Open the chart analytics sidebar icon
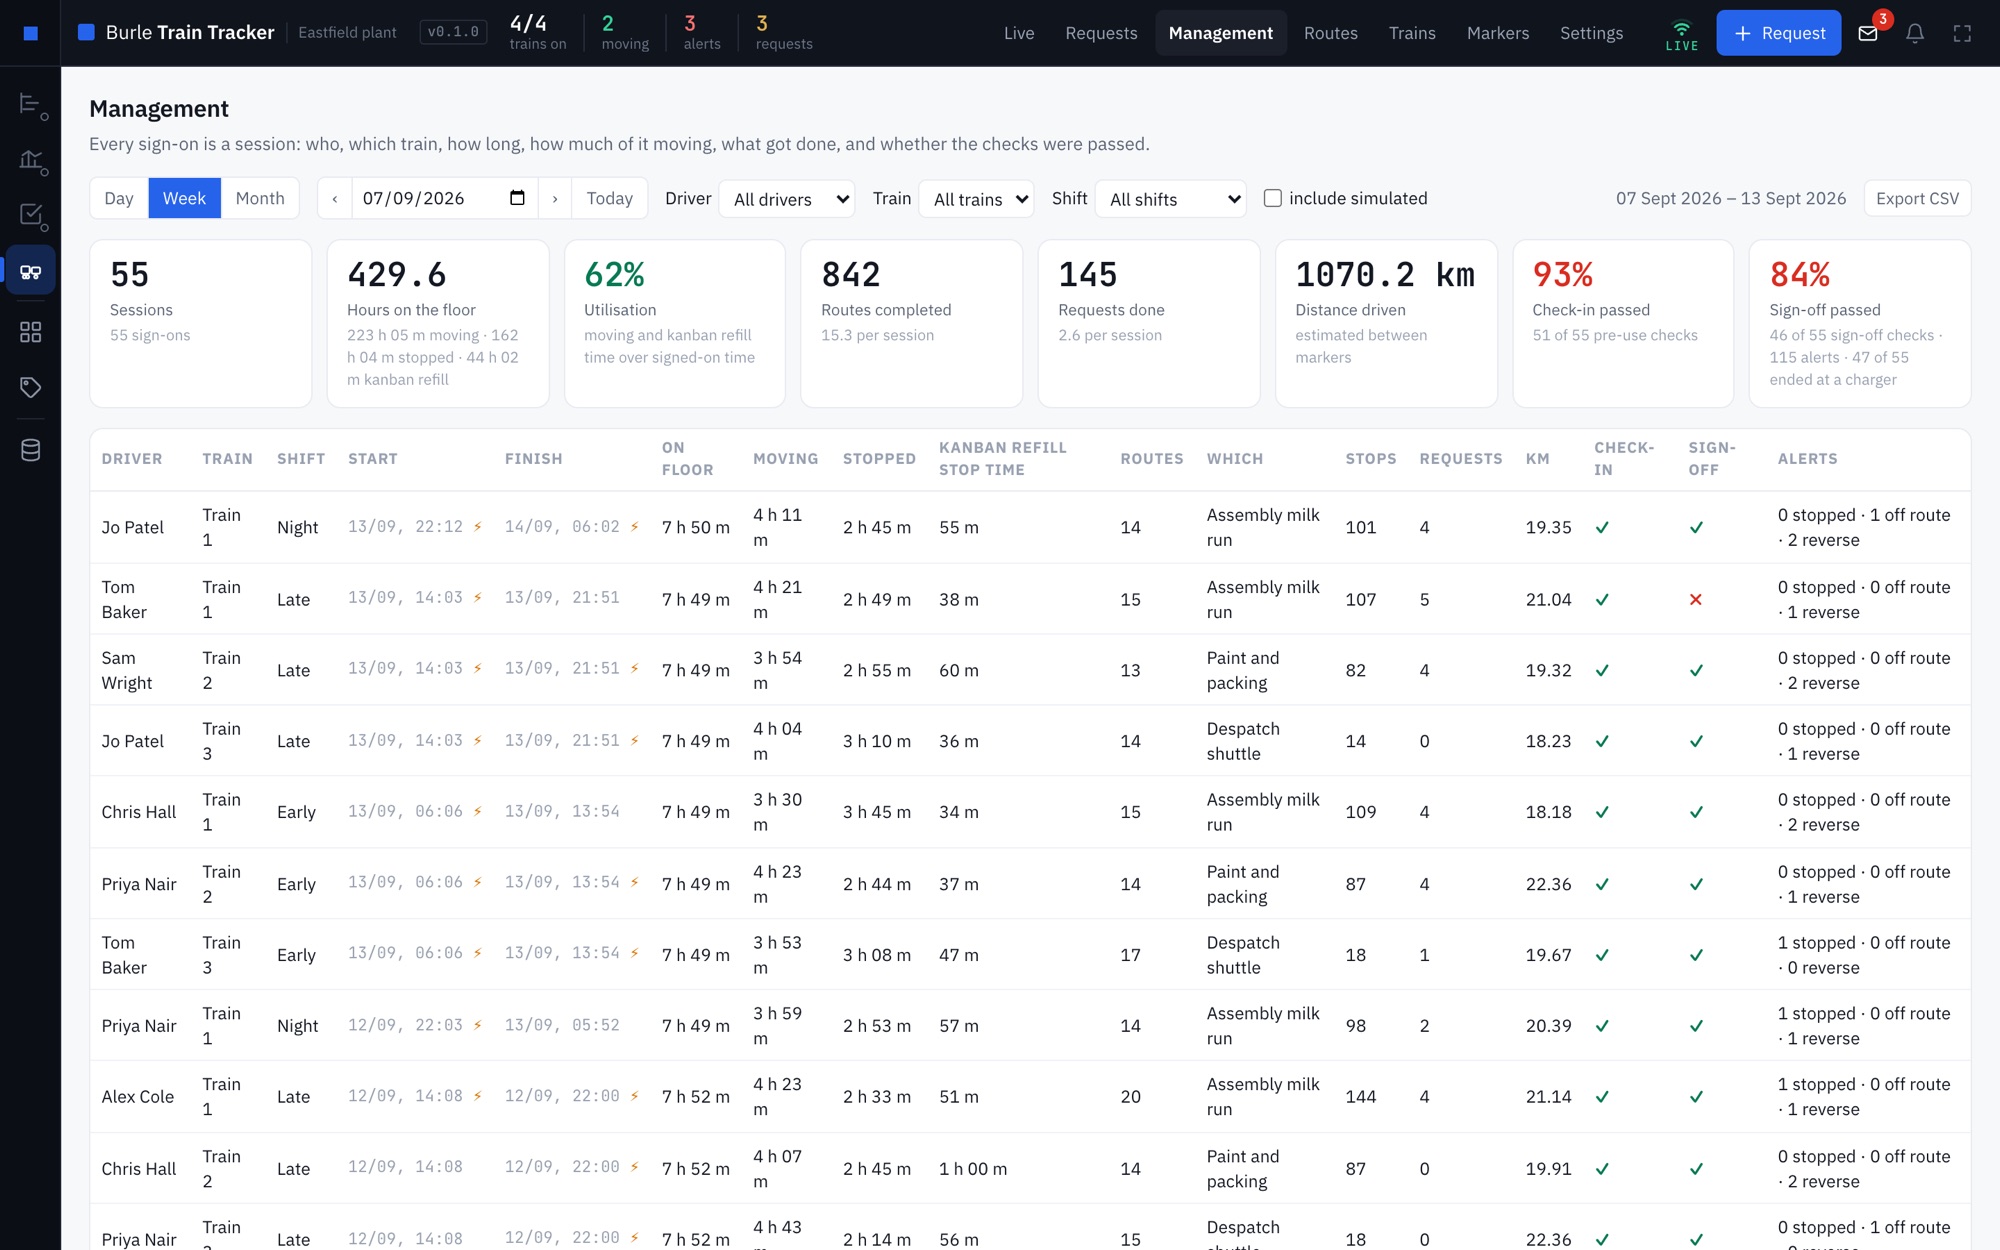The image size is (2000, 1250). pyautogui.click(x=31, y=160)
